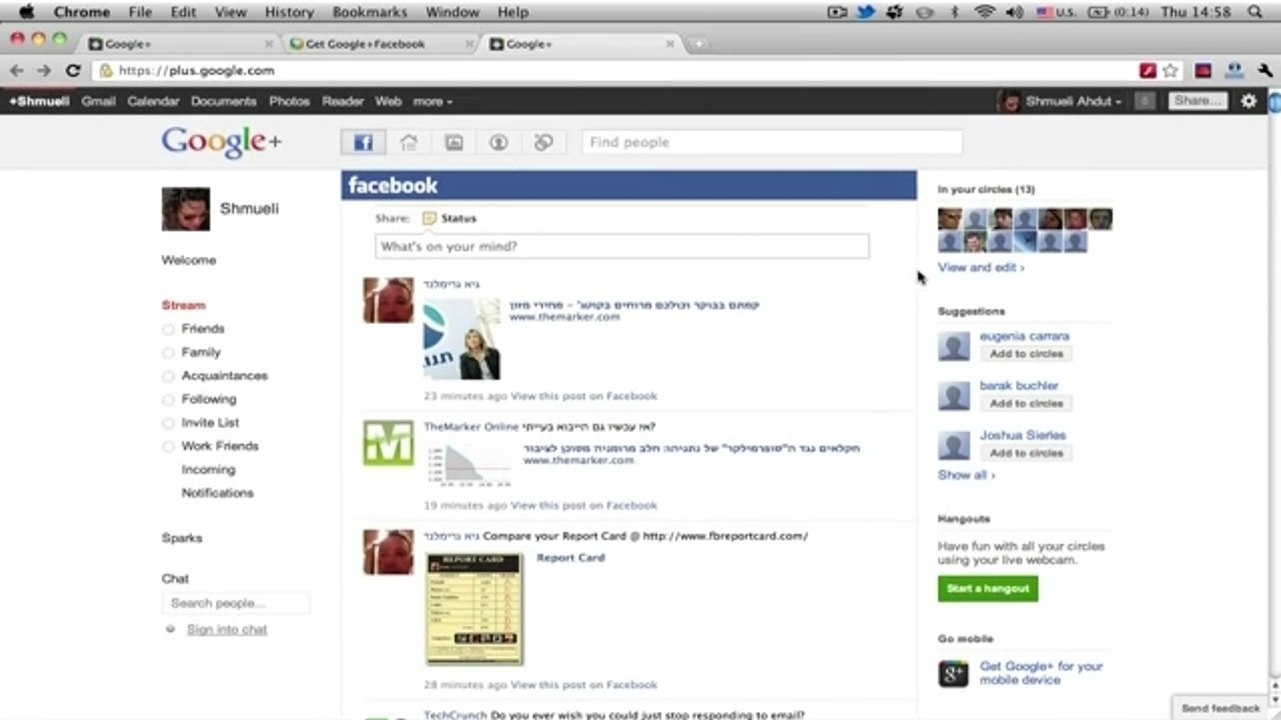1281x720 pixels.
Task: Open Gmail link in the top bar
Action: coord(98,101)
